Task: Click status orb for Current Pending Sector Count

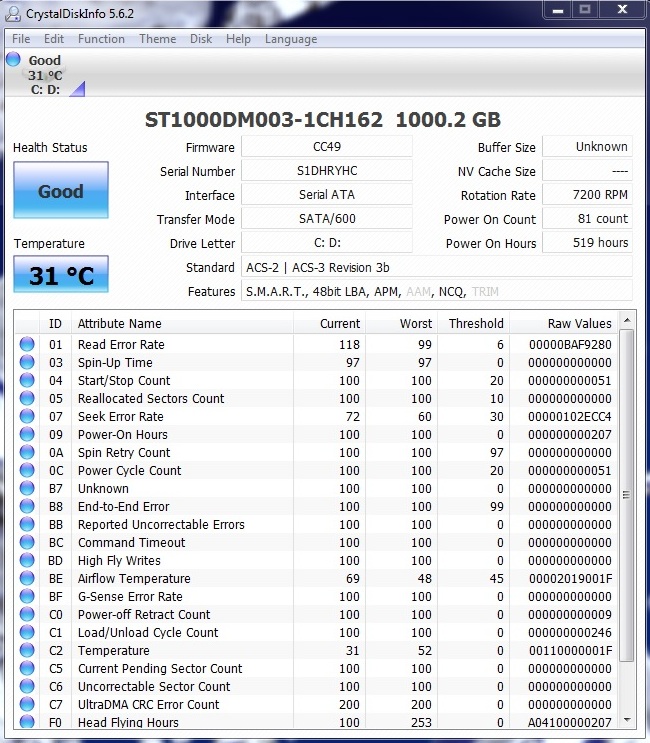Action: click(27, 668)
